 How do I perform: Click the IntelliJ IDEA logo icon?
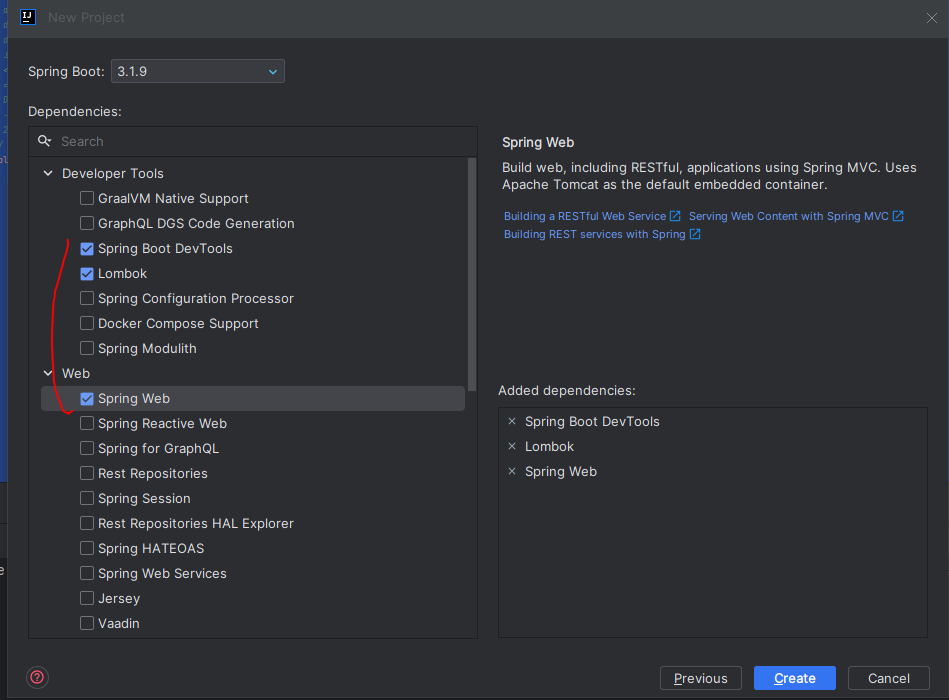click(28, 17)
